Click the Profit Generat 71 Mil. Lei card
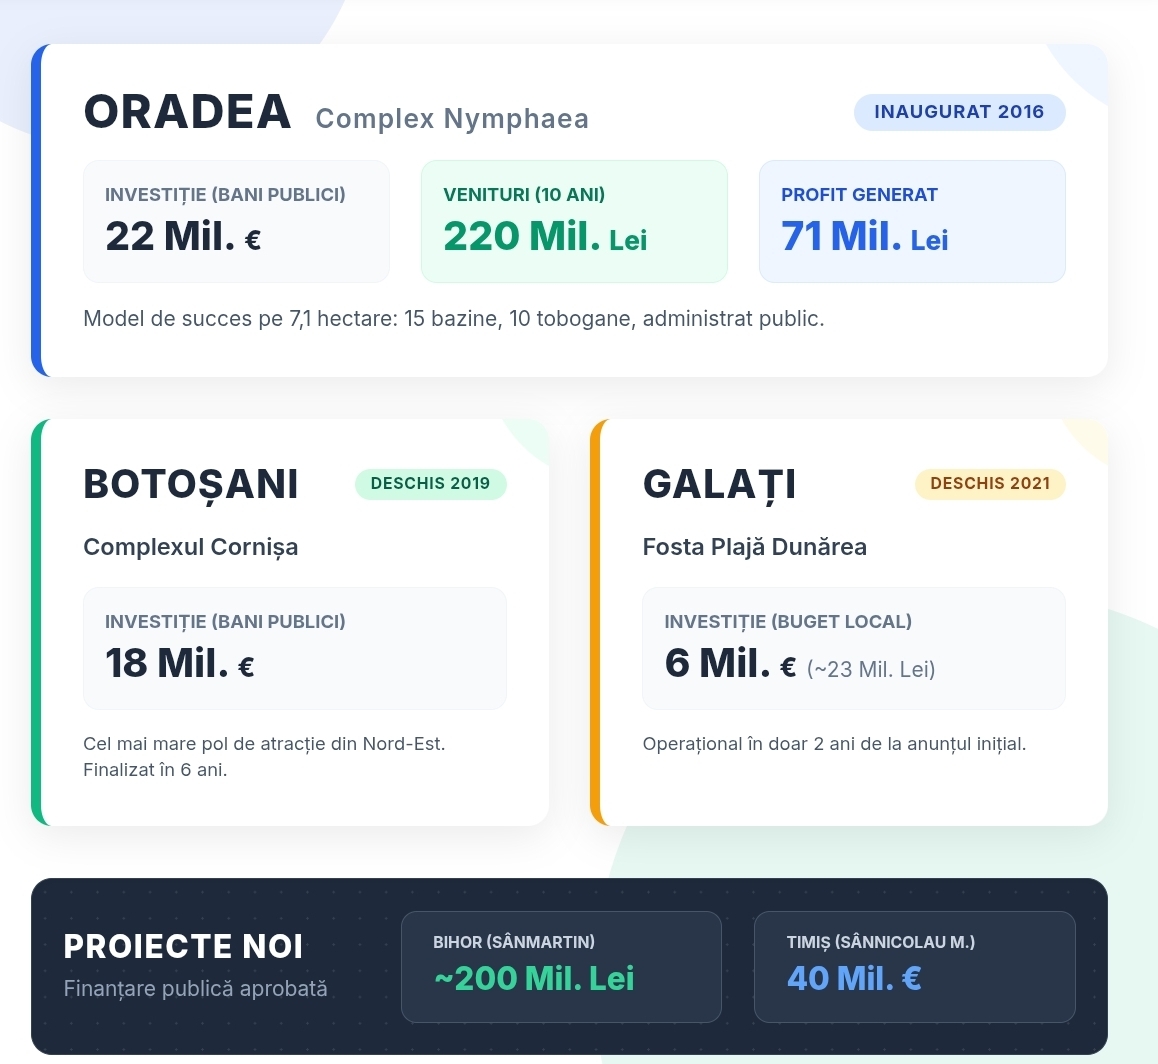The width and height of the screenshot is (1158, 1064). (912, 222)
